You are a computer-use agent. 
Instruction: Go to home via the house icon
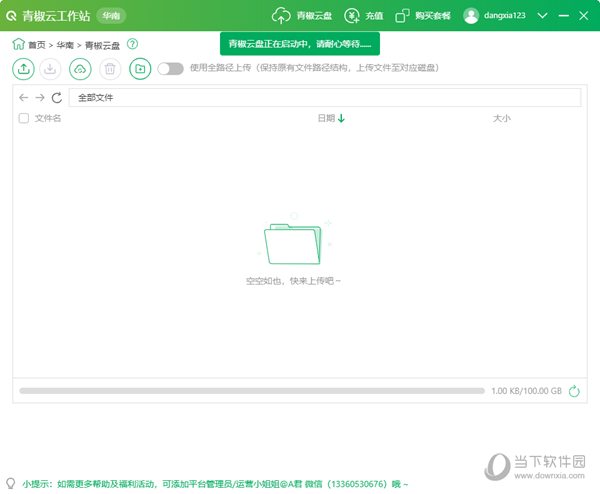(18, 44)
